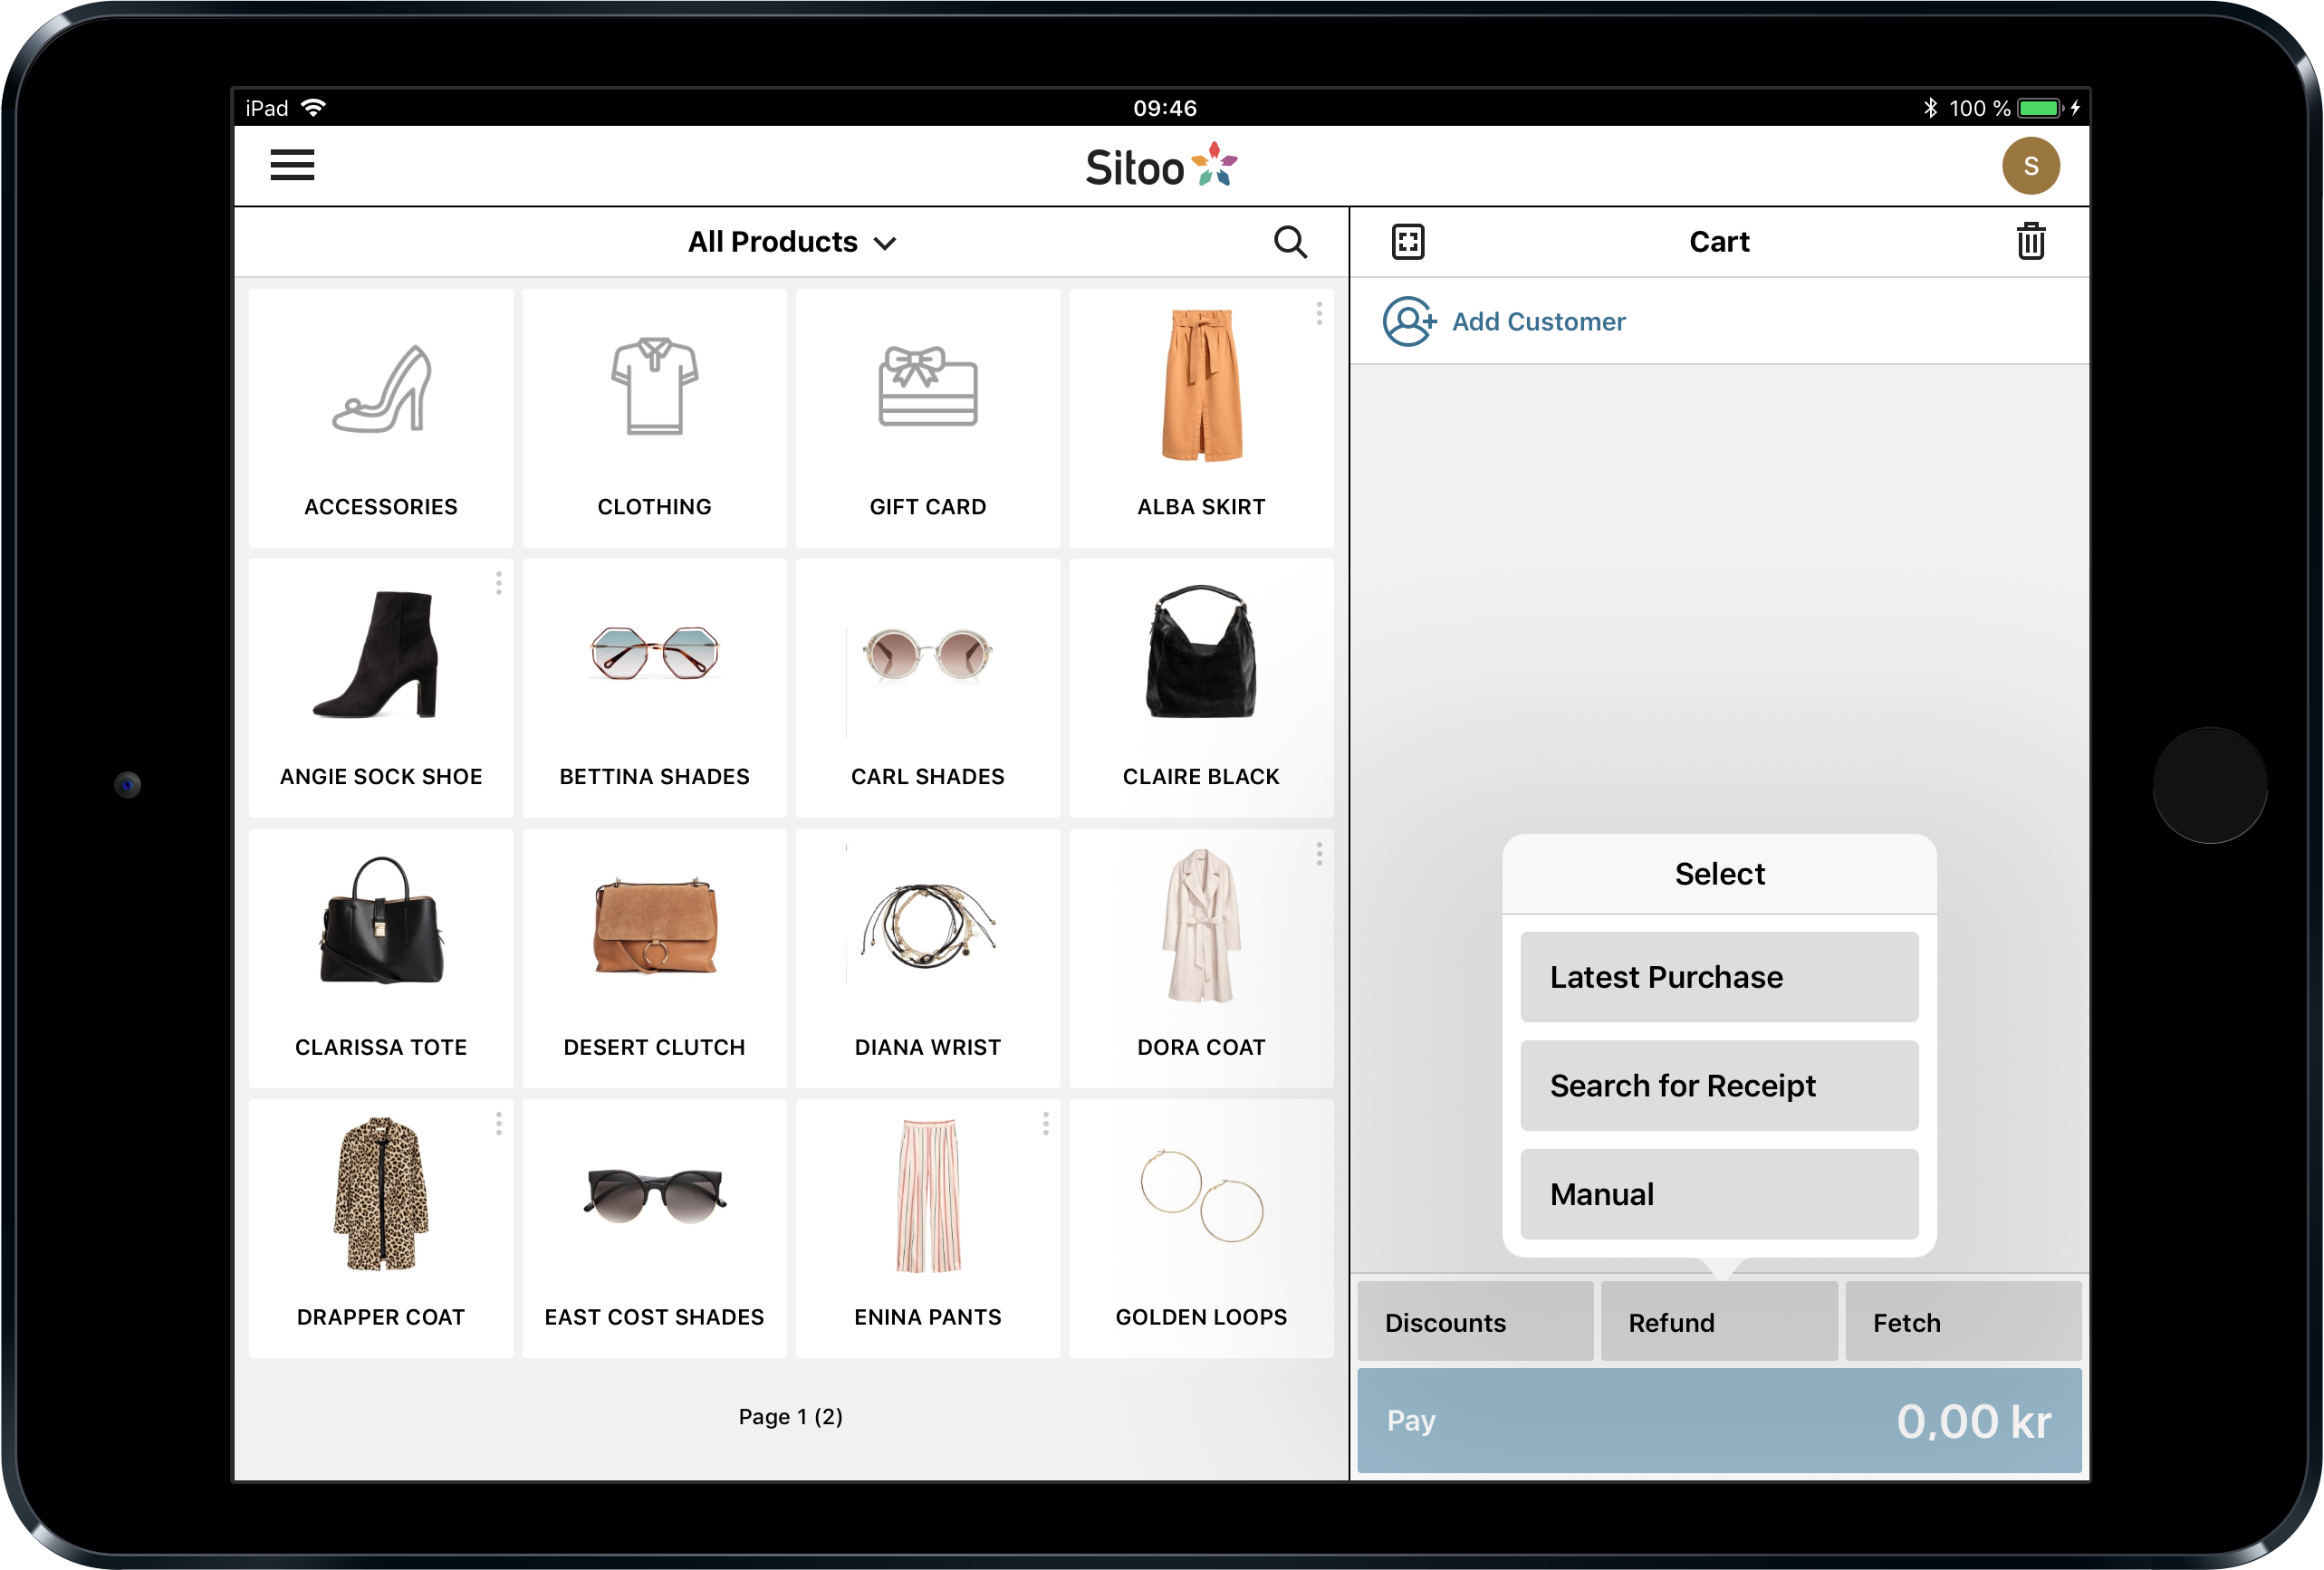The width and height of the screenshot is (2324, 1570).
Task: Open Dora Coat options dots
Action: [x=1319, y=854]
